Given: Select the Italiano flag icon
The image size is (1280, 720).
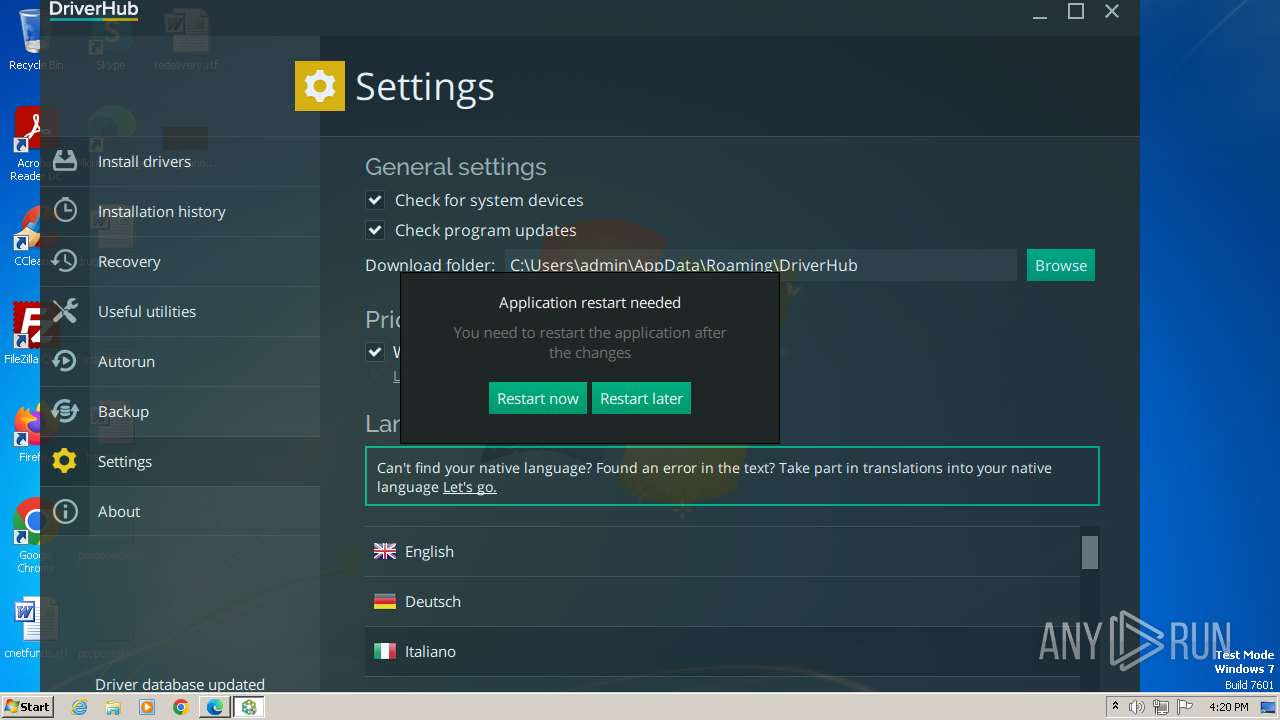Looking at the screenshot, I should tap(385, 651).
